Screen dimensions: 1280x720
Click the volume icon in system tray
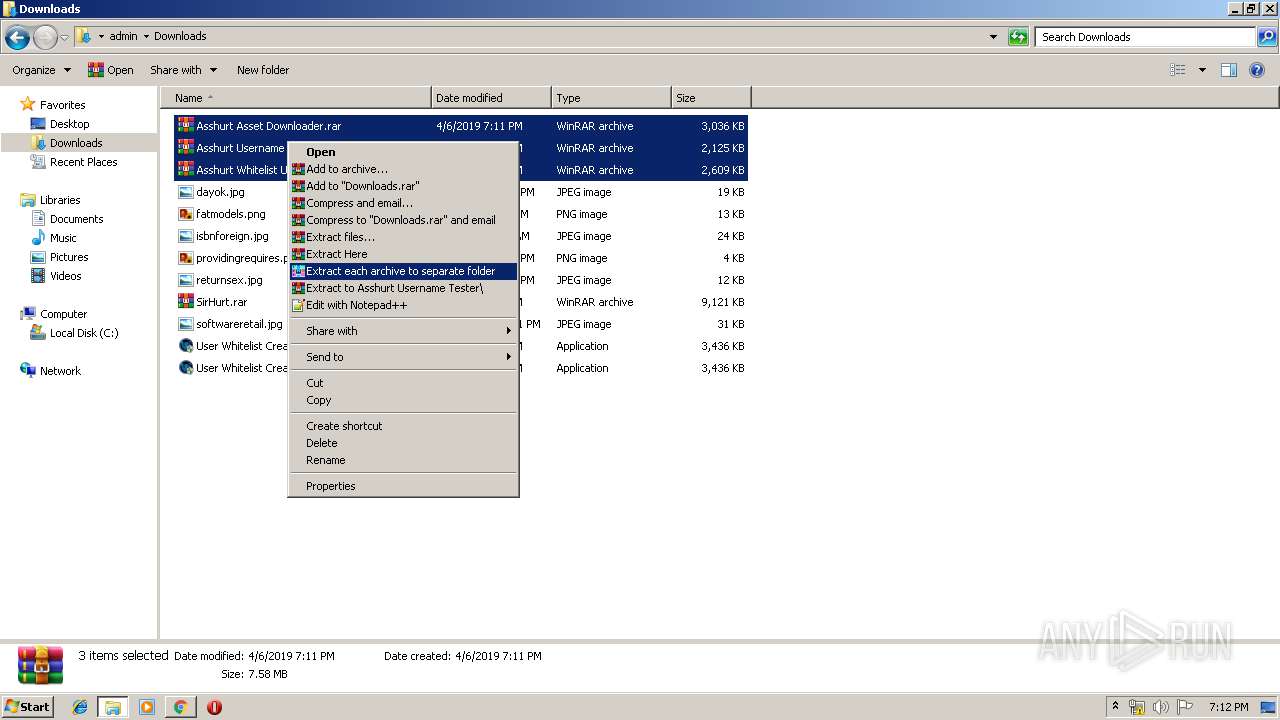pos(1160,707)
